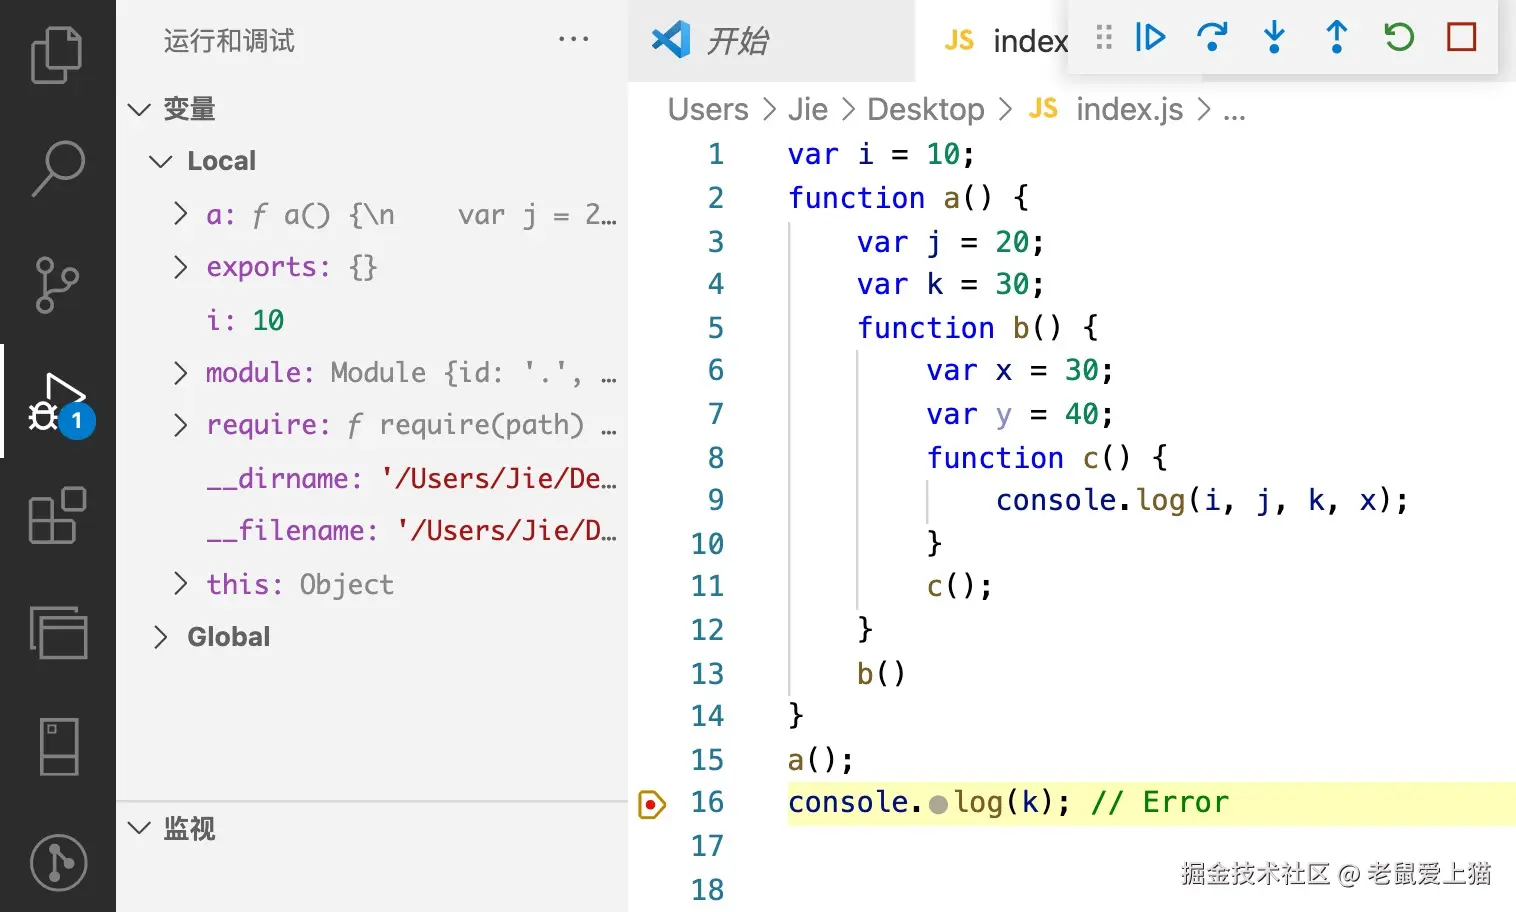Image resolution: width=1516 pixels, height=912 pixels.
Task: Stop the debug session
Action: 1462,37
